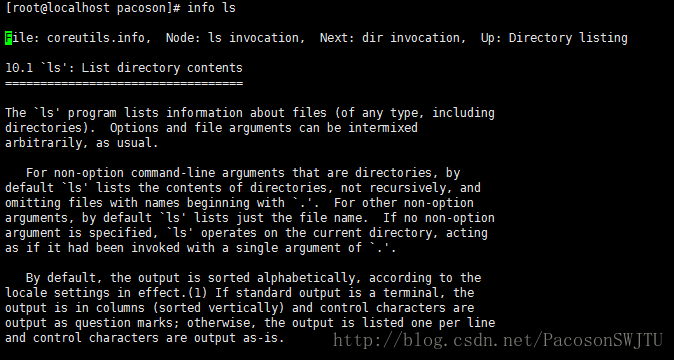Select the '10.1 `ls': List directory contents' heading
674x360 pixels.
pos(124,68)
